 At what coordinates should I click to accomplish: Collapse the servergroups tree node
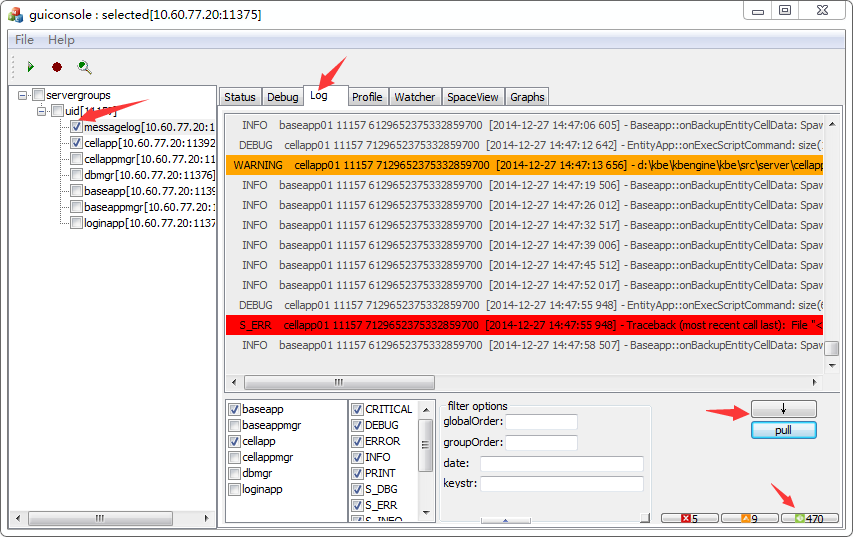(22, 95)
